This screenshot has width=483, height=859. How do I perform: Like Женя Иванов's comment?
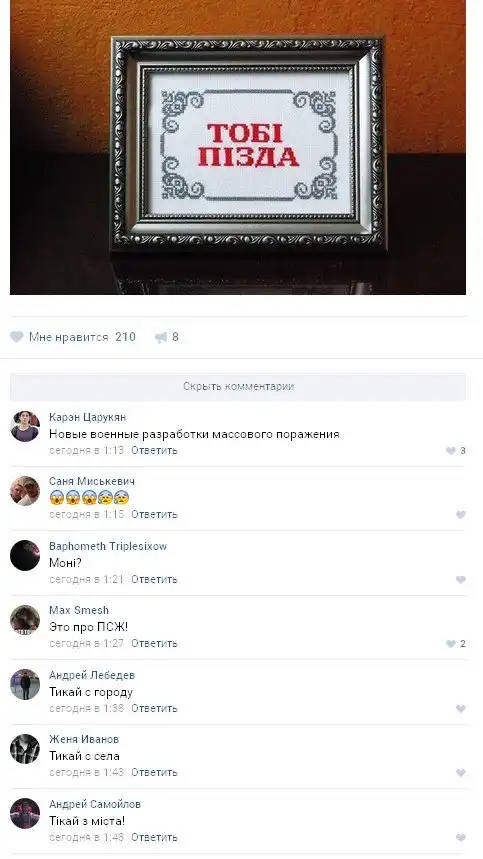(x=461, y=773)
